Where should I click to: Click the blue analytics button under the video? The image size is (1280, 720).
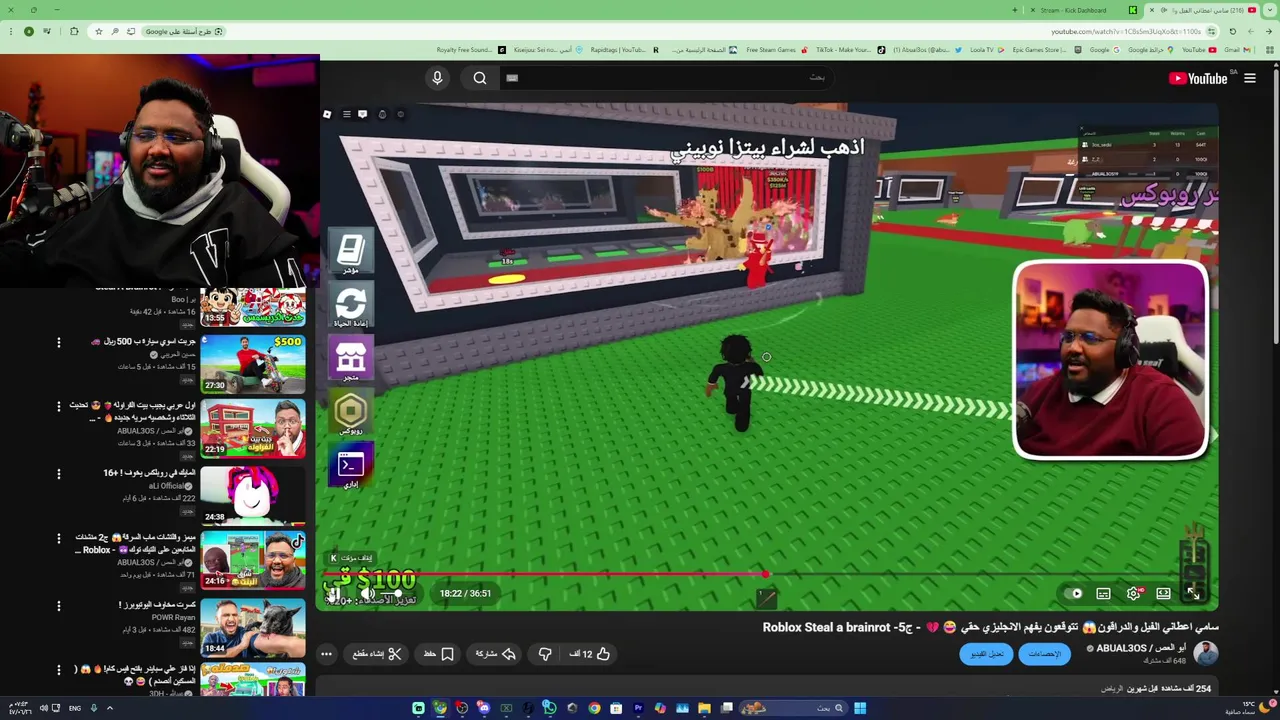[1045, 654]
